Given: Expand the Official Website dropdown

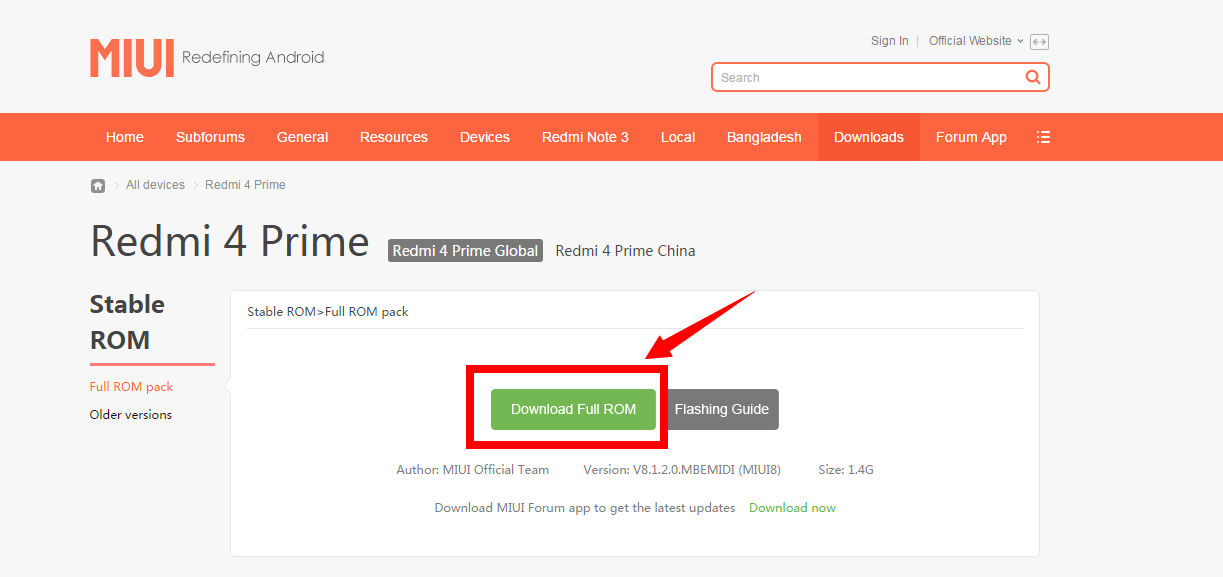Looking at the screenshot, I should 976,41.
